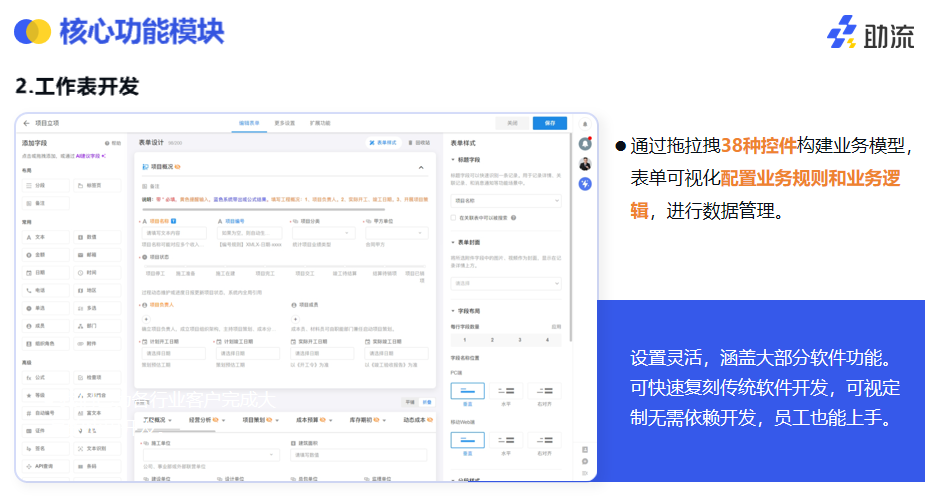The image size is (925, 502).
Task: Select the 日期 field control
Action: pyautogui.click(x=45, y=272)
